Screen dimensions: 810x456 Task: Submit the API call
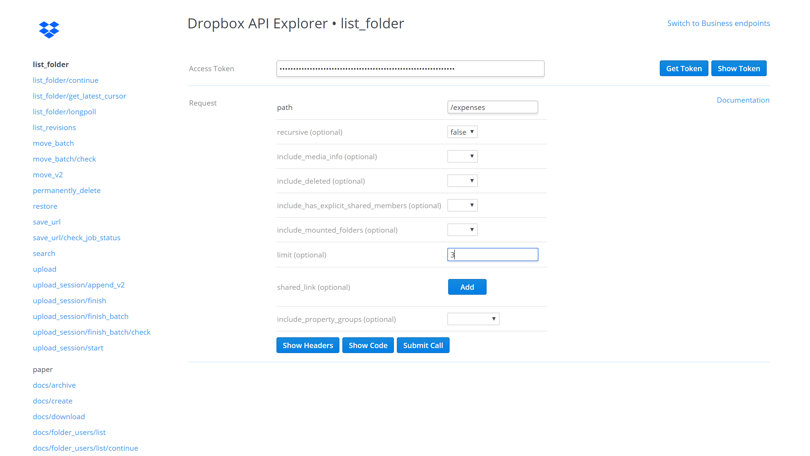coord(423,345)
